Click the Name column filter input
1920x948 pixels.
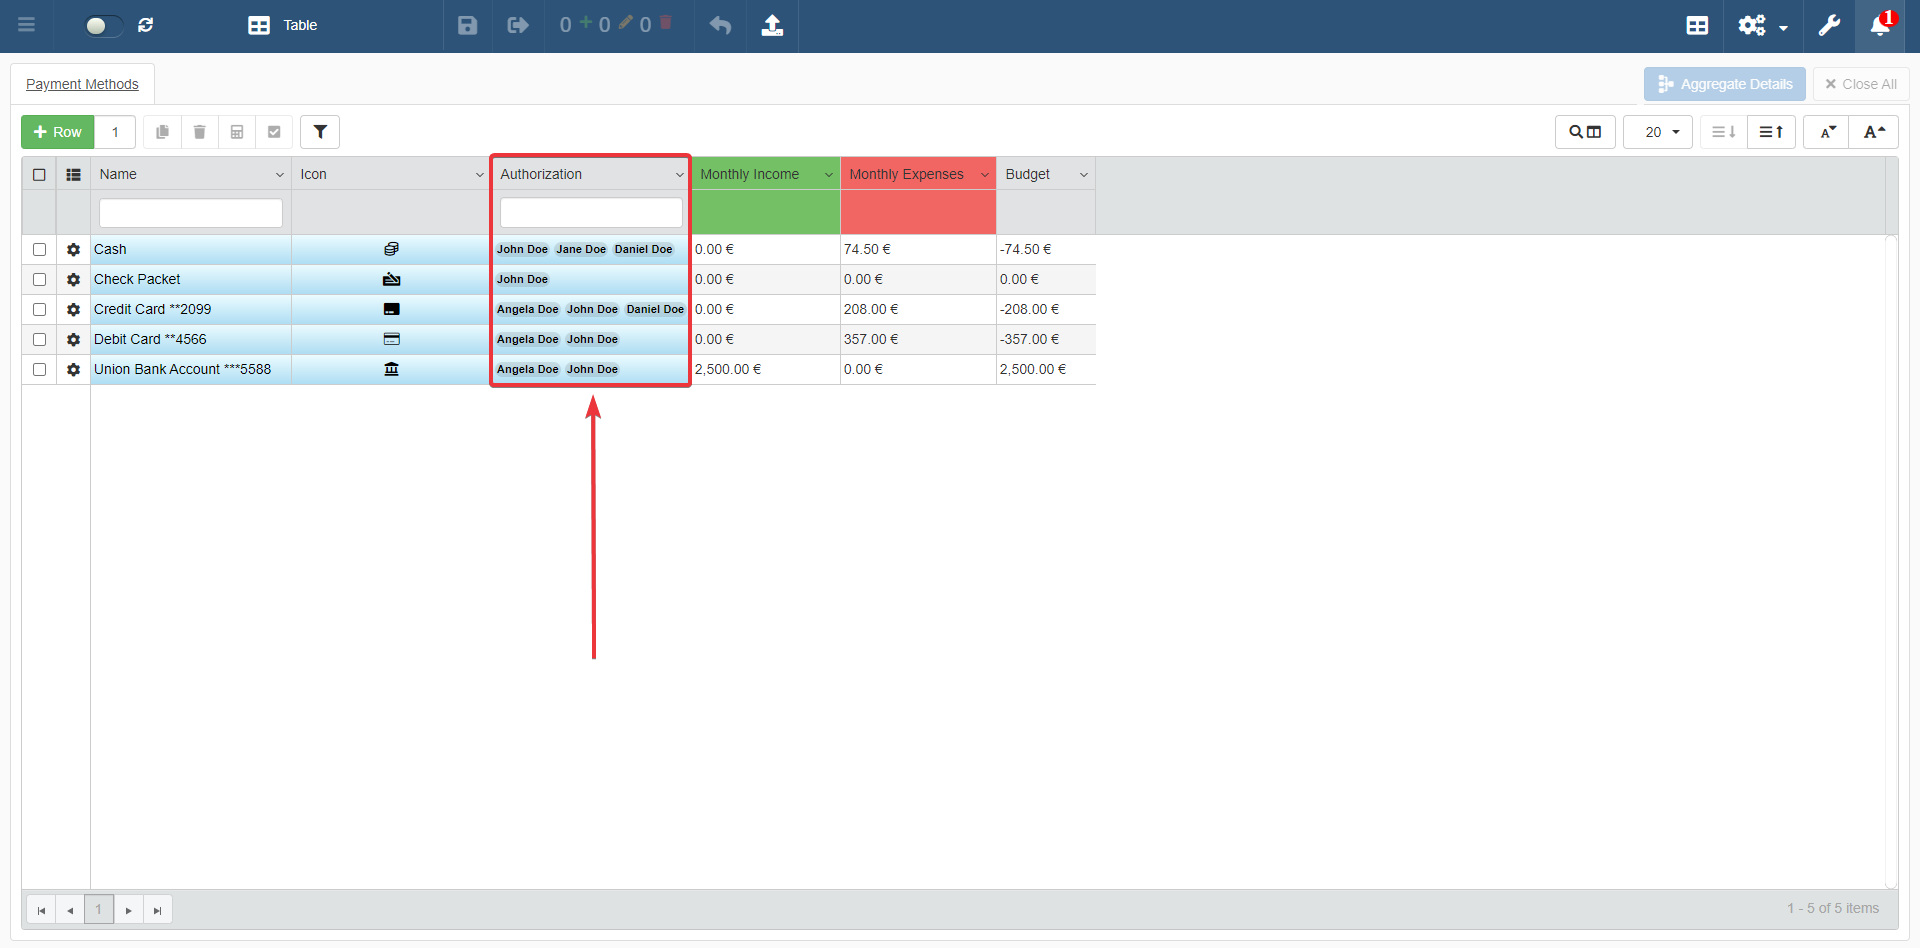190,213
